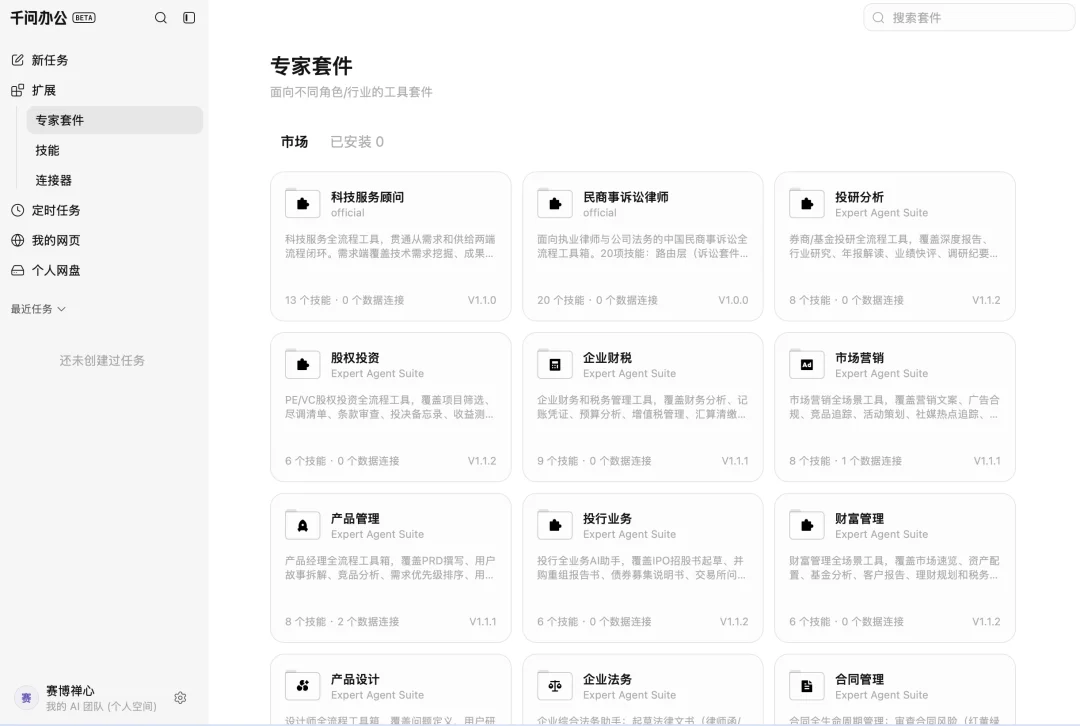Image resolution: width=1080 pixels, height=726 pixels.
Task: Click the 产品设计 palette icon
Action: coord(302,686)
